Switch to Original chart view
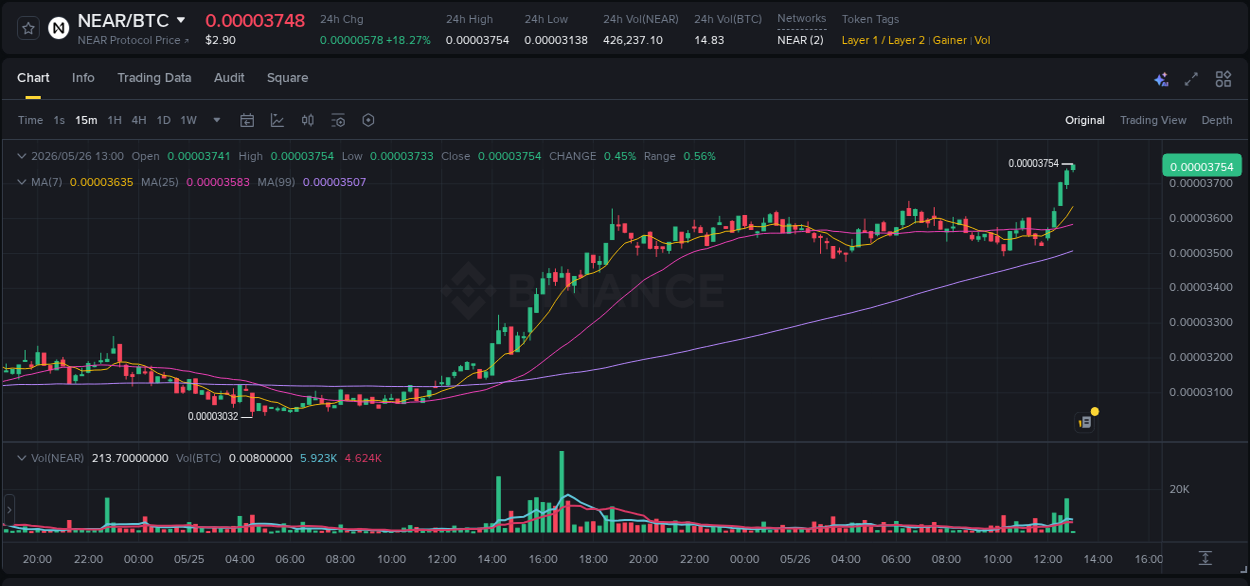Image resolution: width=1250 pixels, height=586 pixels. click(x=1085, y=120)
